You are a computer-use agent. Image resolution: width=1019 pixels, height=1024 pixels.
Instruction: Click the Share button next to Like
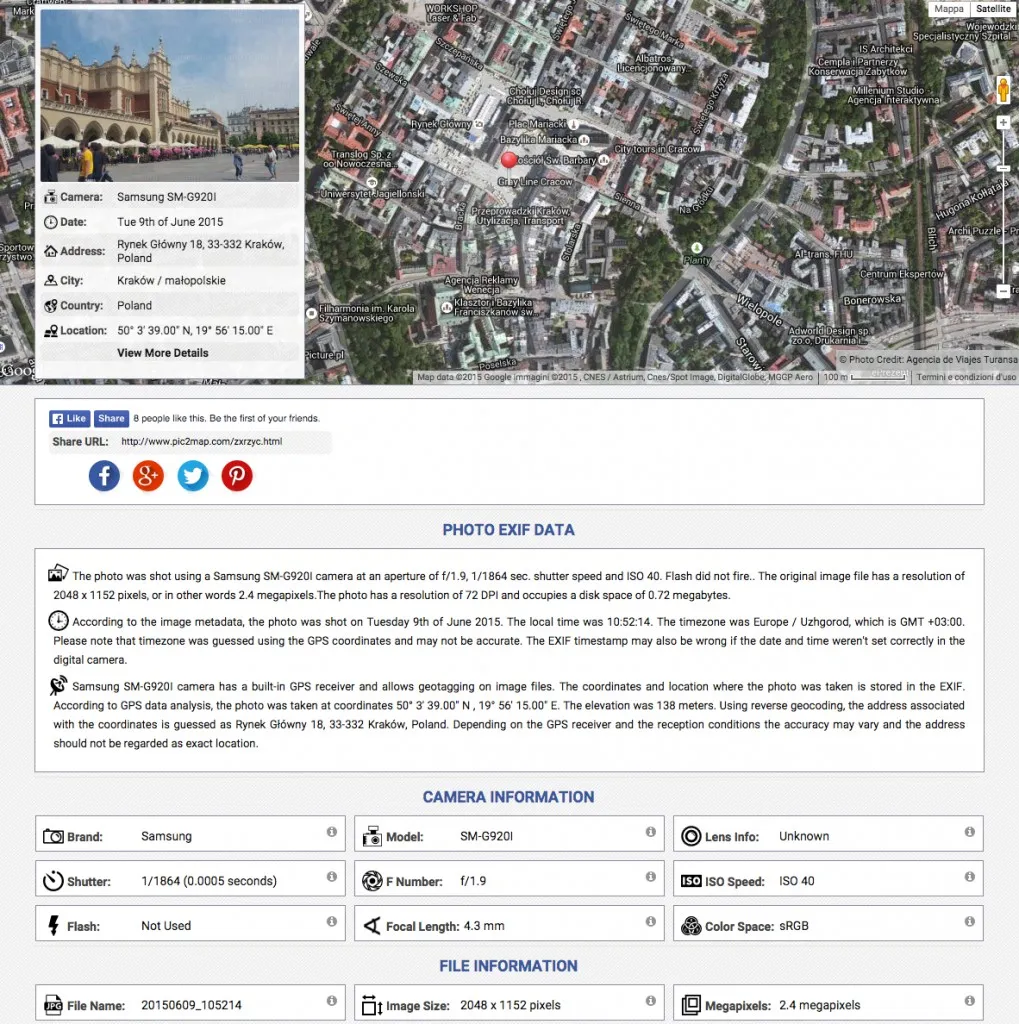[x=111, y=418]
